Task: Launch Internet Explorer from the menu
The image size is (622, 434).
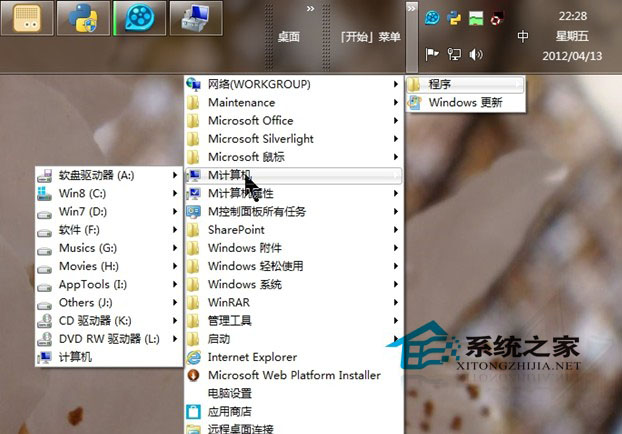Action: [x=252, y=357]
